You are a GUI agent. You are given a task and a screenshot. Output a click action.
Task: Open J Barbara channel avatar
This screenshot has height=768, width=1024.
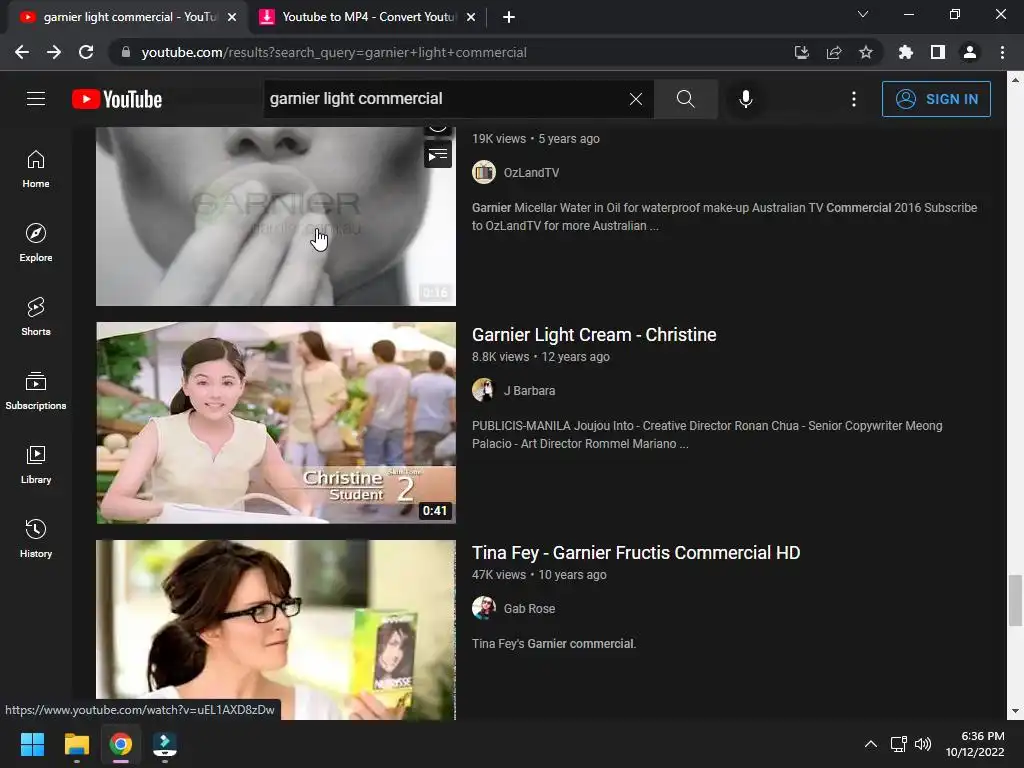[484, 391]
